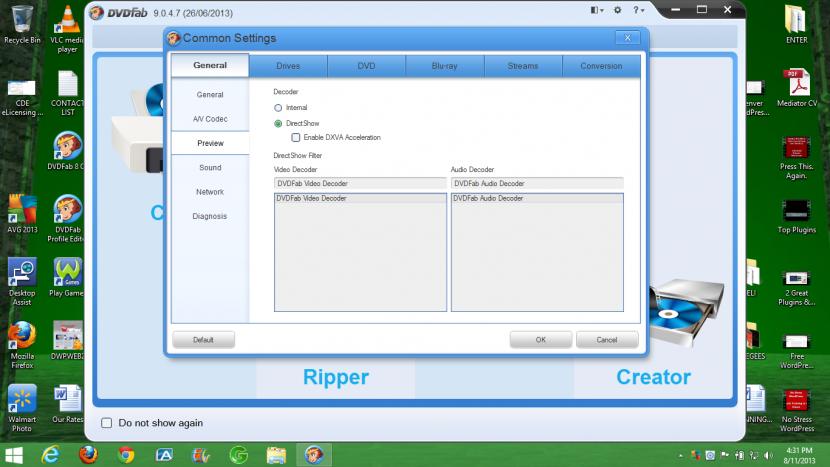Image resolution: width=830 pixels, height=467 pixels.
Task: Click Cancel in Common Settings
Action: 607,340
